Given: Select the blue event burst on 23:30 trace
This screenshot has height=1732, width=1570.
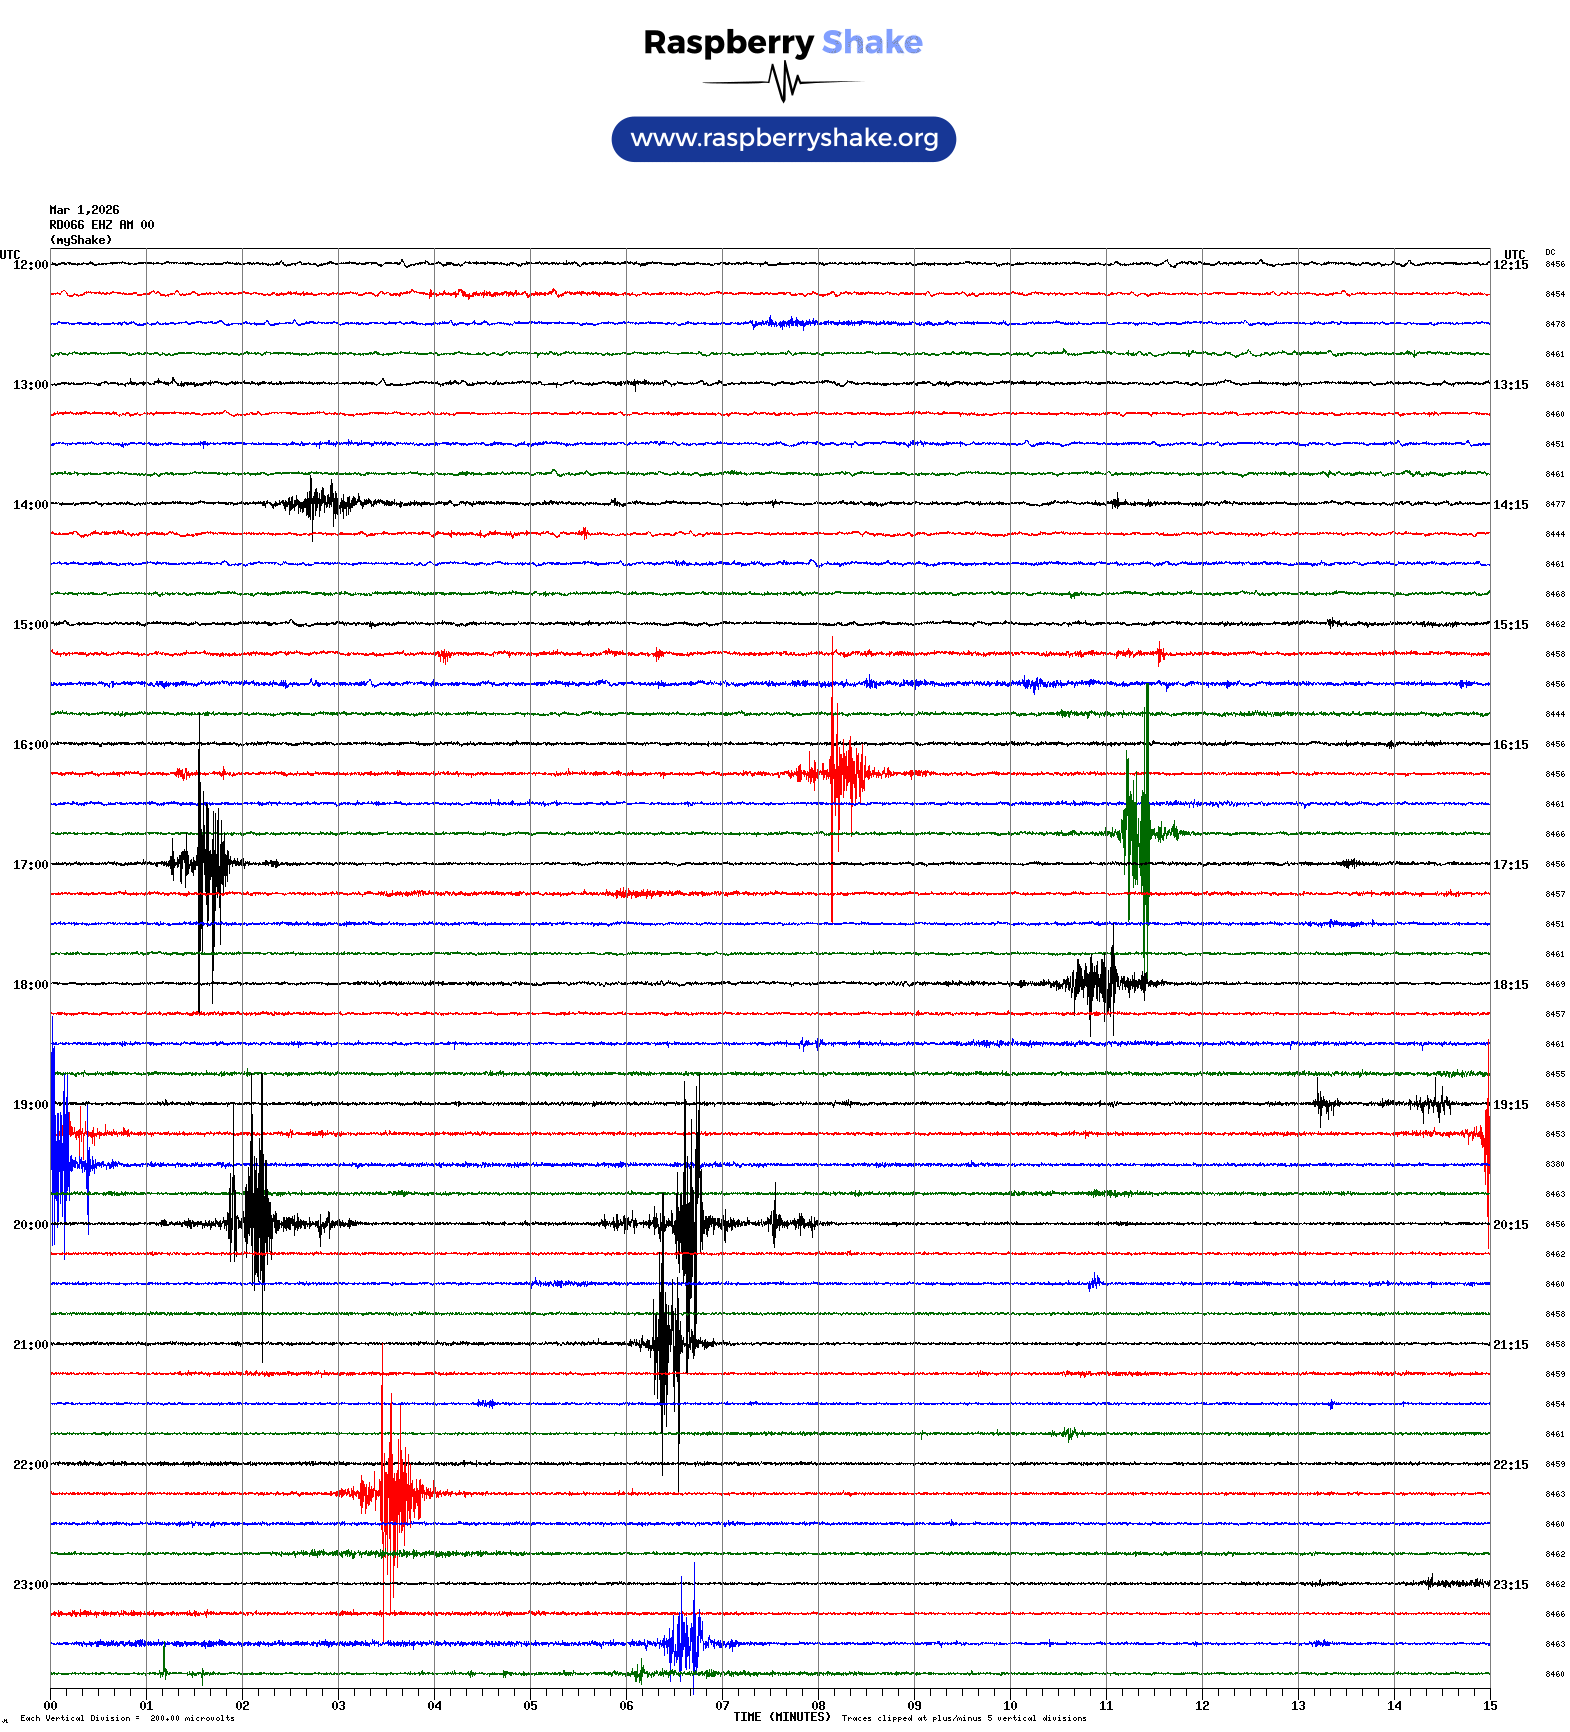Looking at the screenshot, I should pos(686,1643).
